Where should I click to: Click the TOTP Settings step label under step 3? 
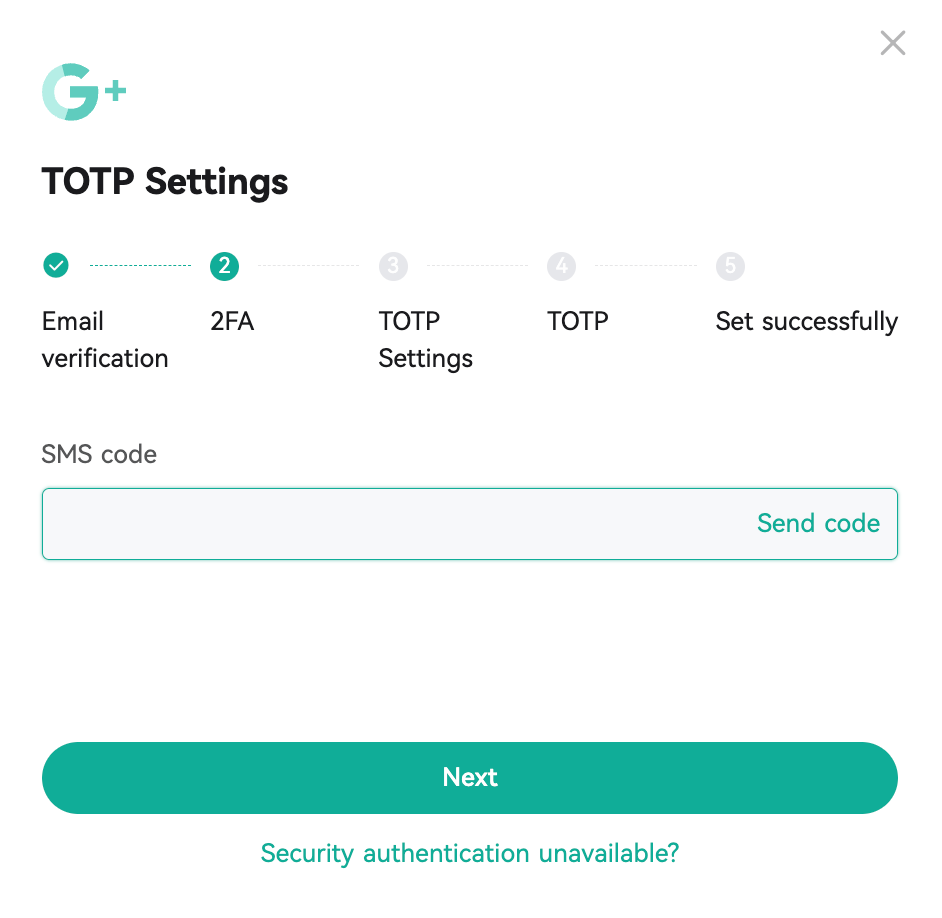pos(425,339)
